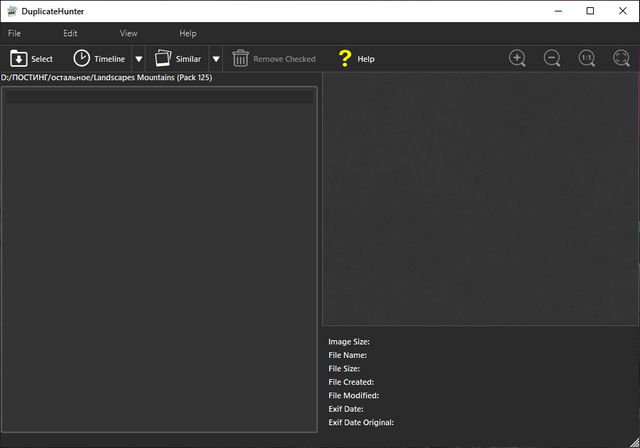The width and height of the screenshot is (640, 448).
Task: Maximize the DuplicateHunter window
Action: [x=590, y=11]
